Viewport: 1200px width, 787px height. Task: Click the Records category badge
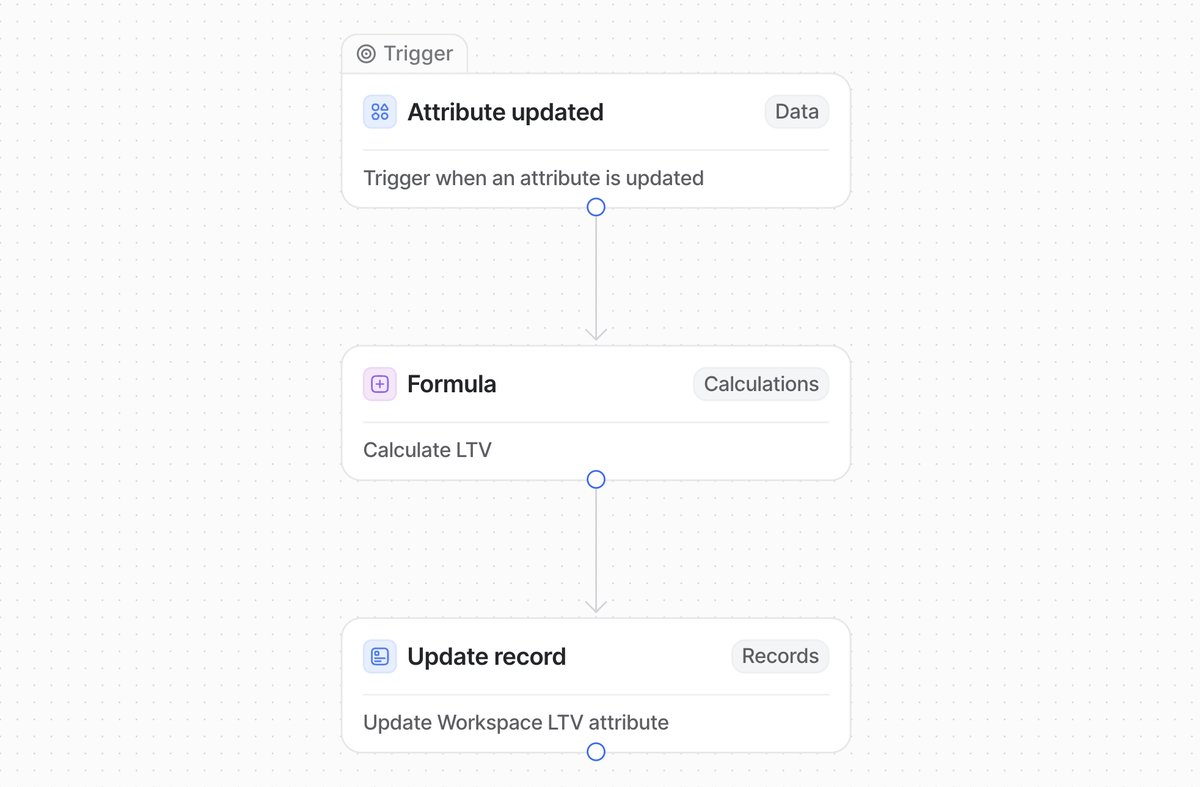tap(780, 656)
